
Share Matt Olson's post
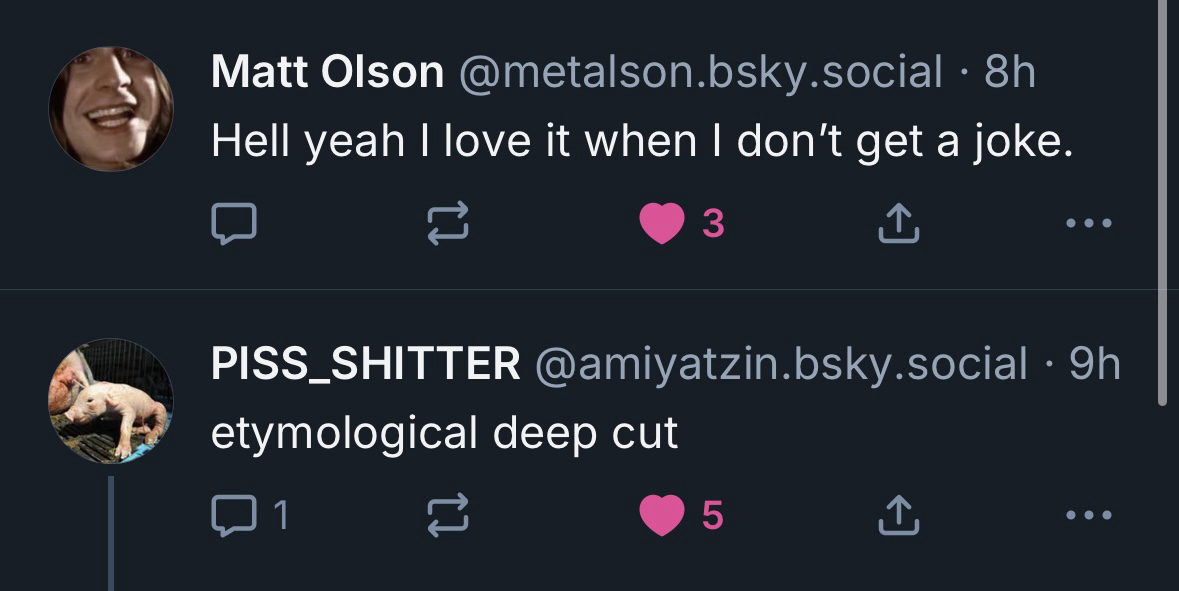click(x=897, y=224)
